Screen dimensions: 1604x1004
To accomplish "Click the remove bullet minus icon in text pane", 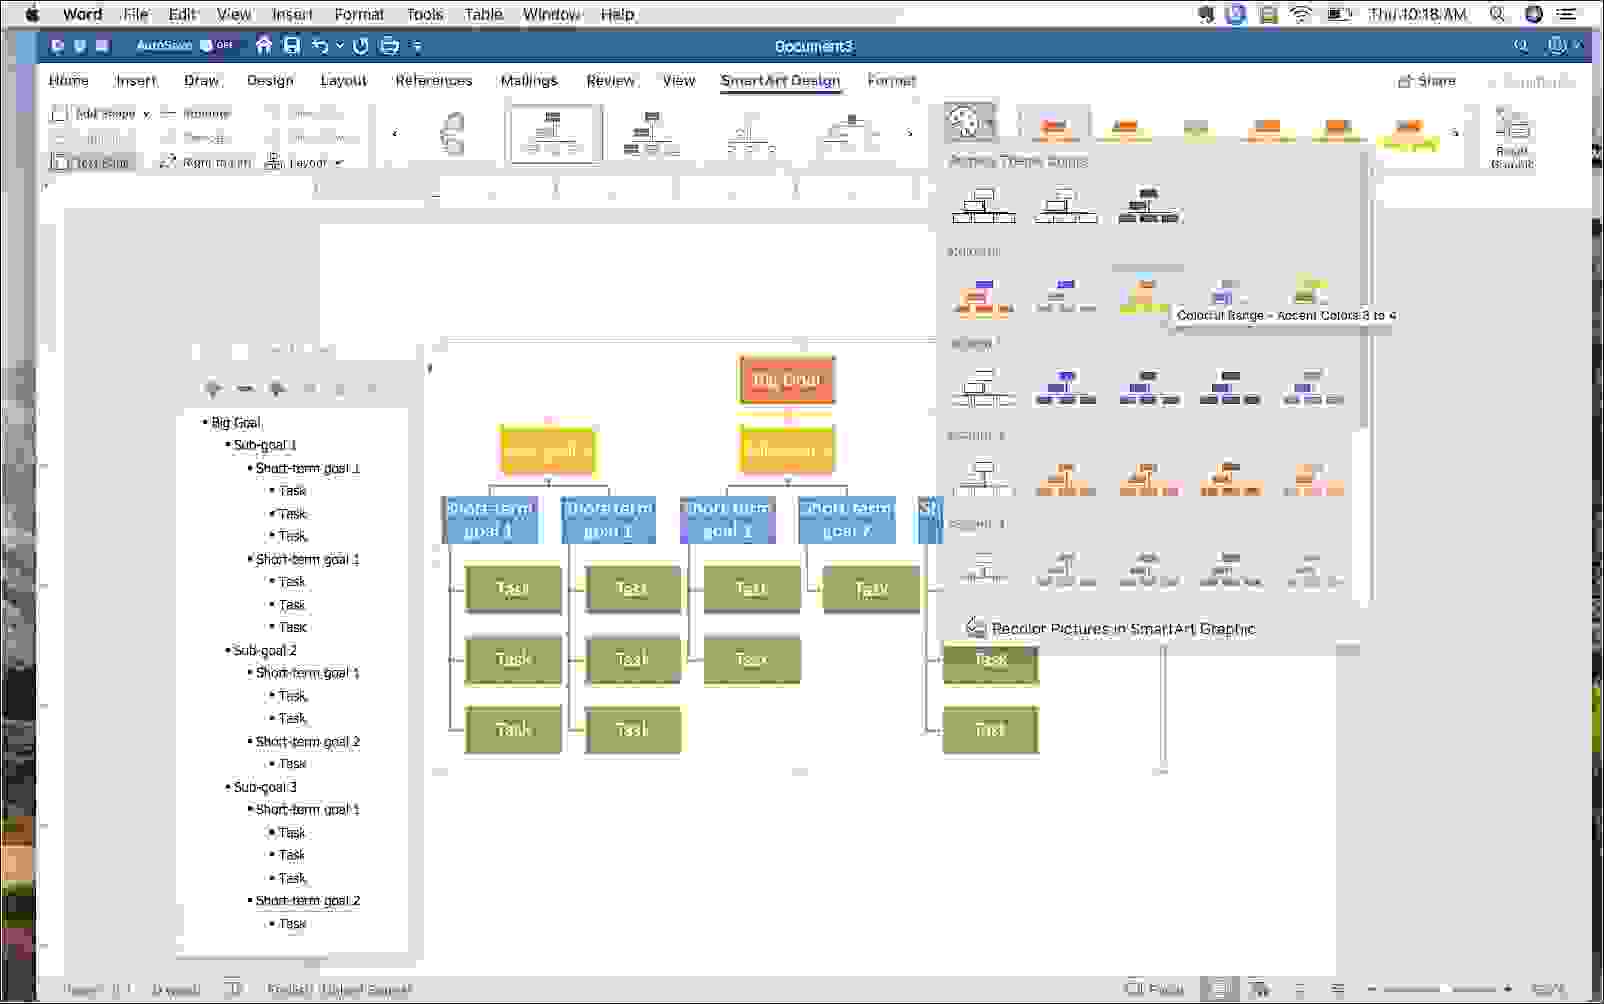I will point(245,389).
